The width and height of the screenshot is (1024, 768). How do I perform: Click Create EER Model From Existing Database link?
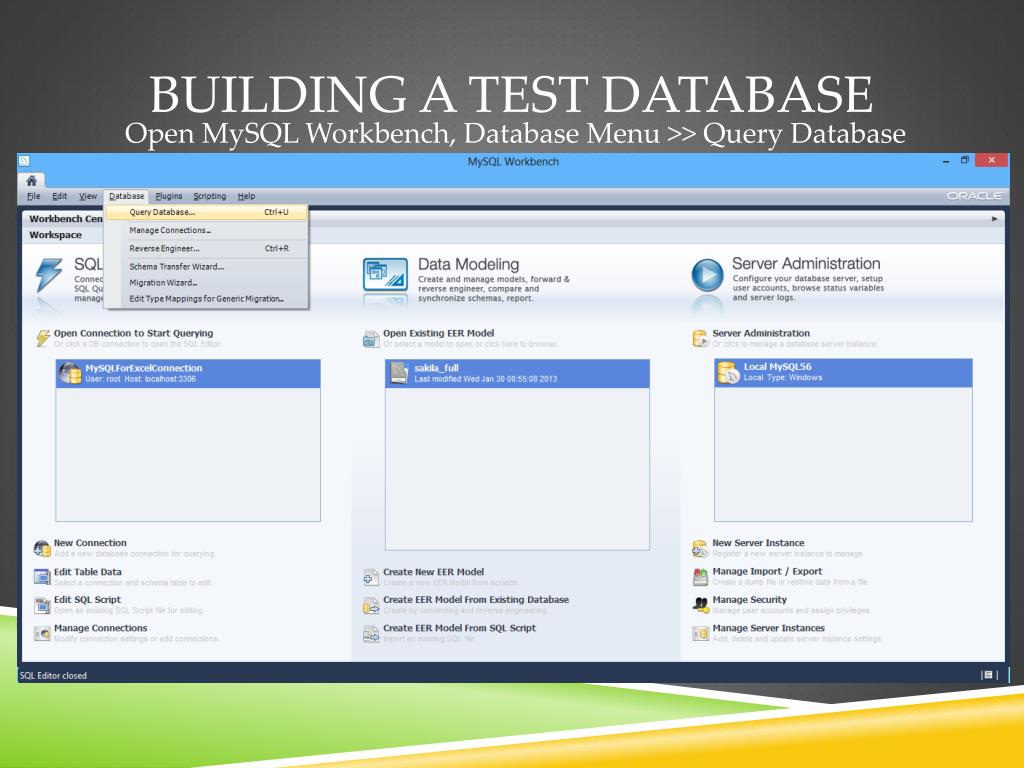(x=476, y=600)
